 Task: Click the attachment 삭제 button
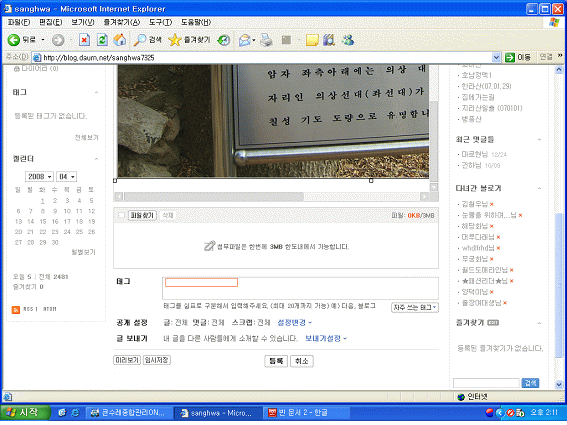click(x=168, y=216)
